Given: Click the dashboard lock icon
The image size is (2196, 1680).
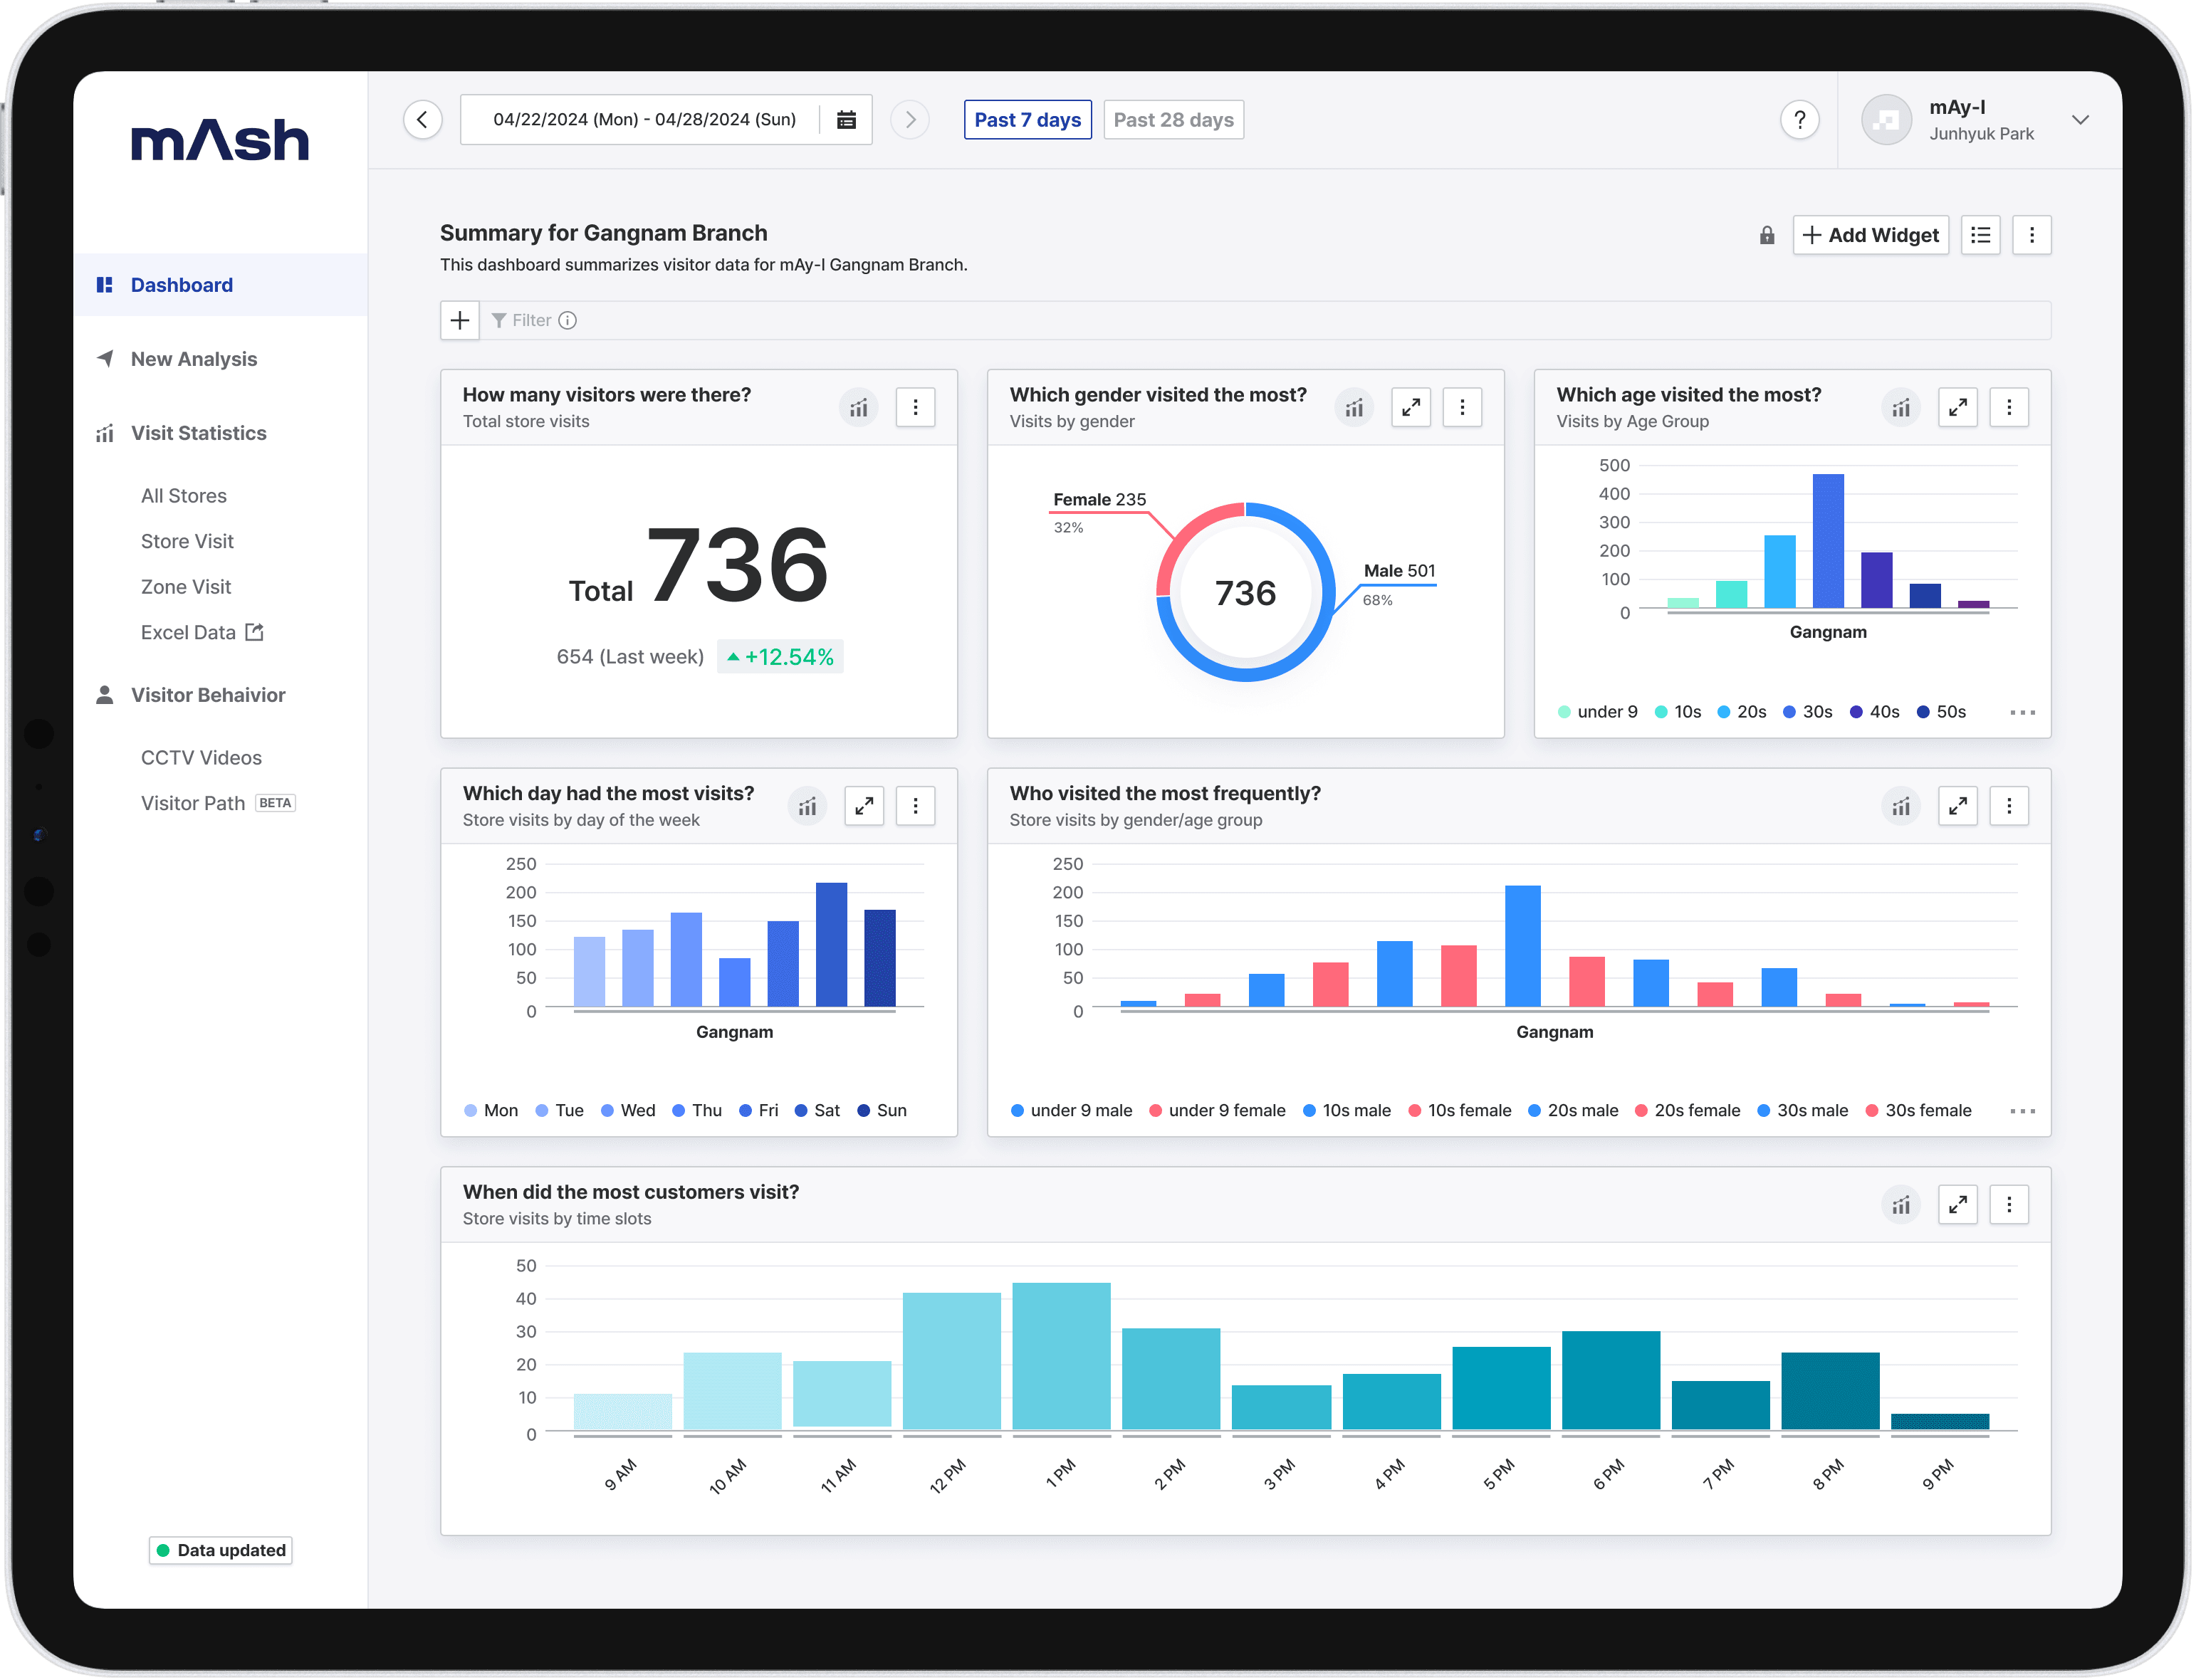Looking at the screenshot, I should coord(1767,236).
